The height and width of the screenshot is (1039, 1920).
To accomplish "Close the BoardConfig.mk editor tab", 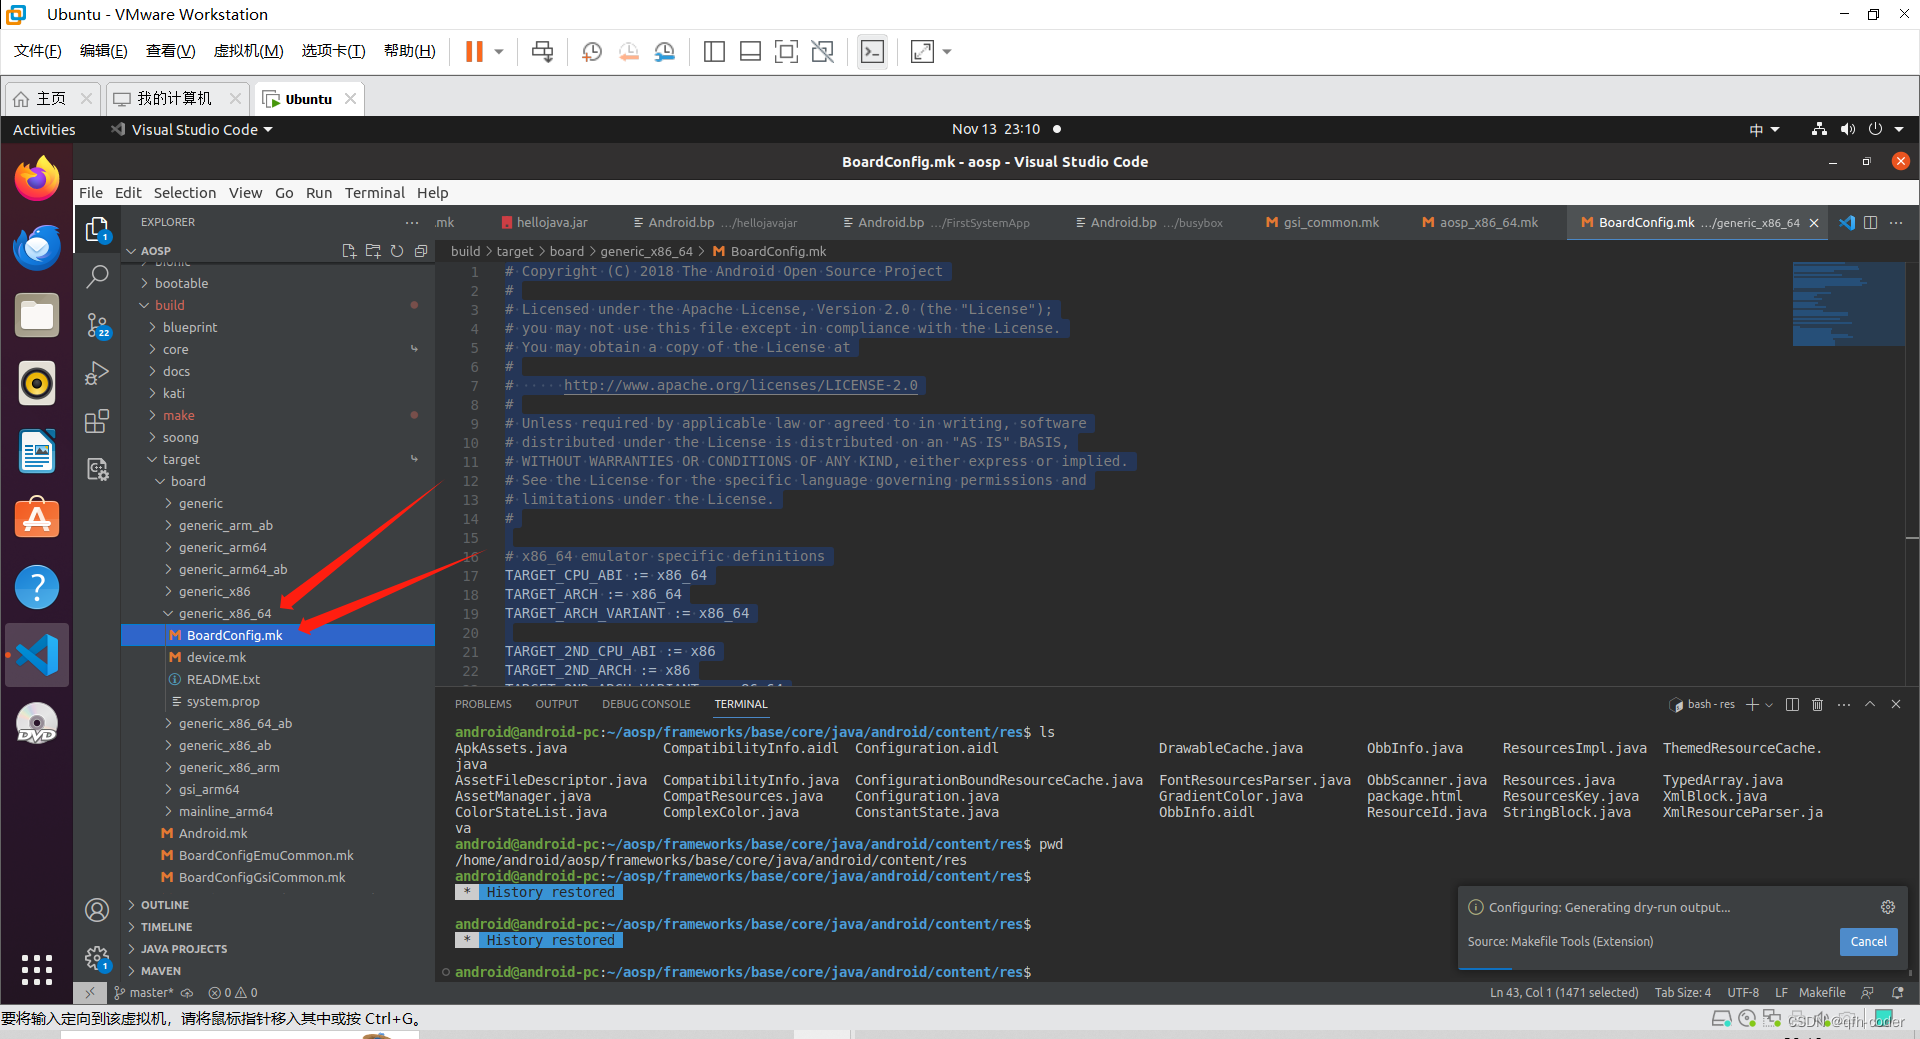I will [1814, 223].
